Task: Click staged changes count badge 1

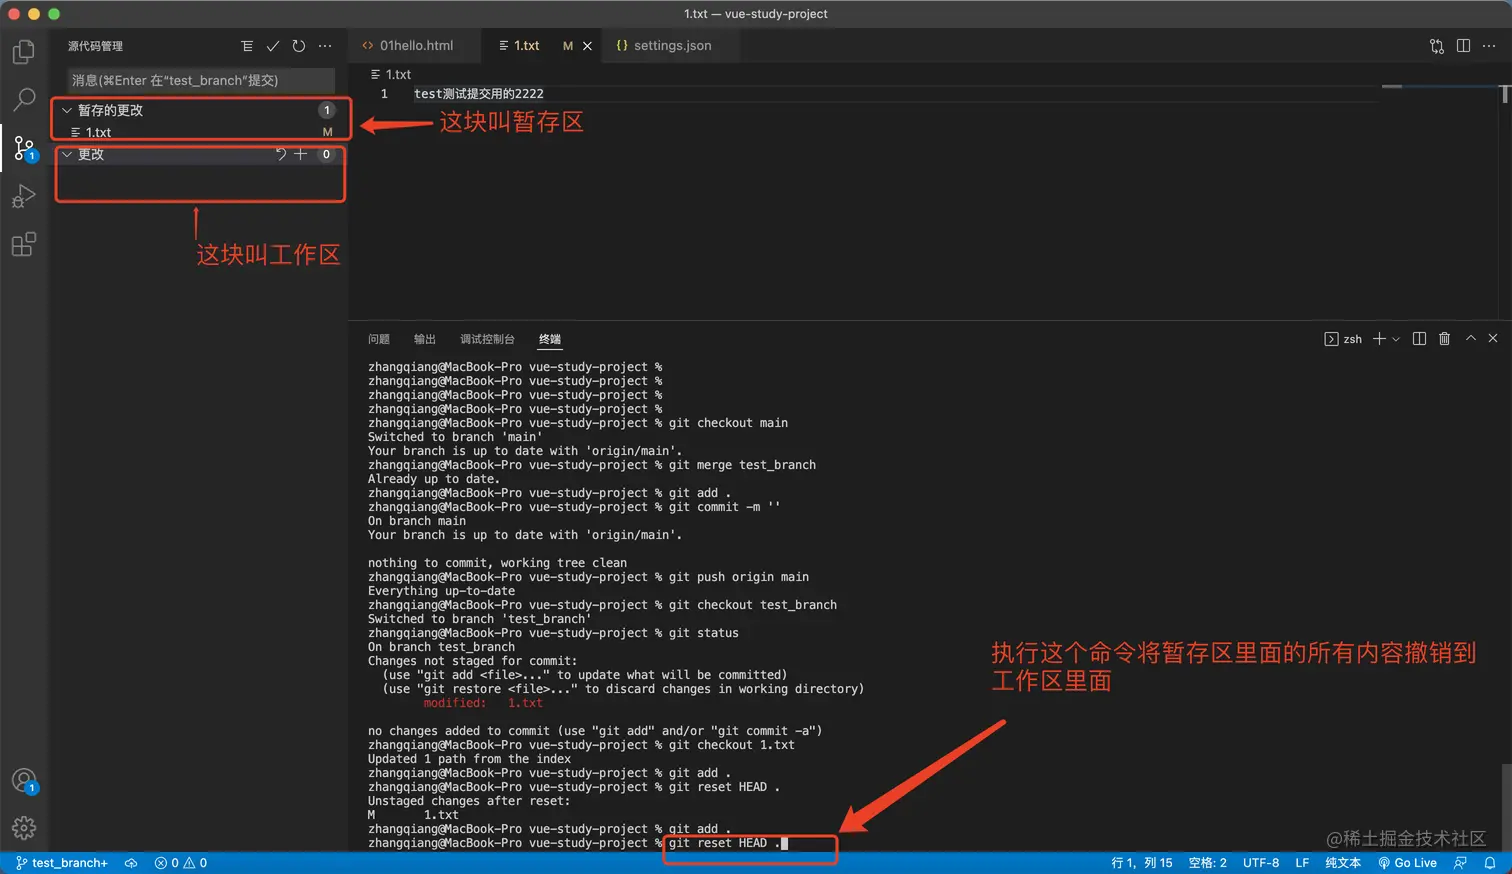Action: [x=327, y=110]
